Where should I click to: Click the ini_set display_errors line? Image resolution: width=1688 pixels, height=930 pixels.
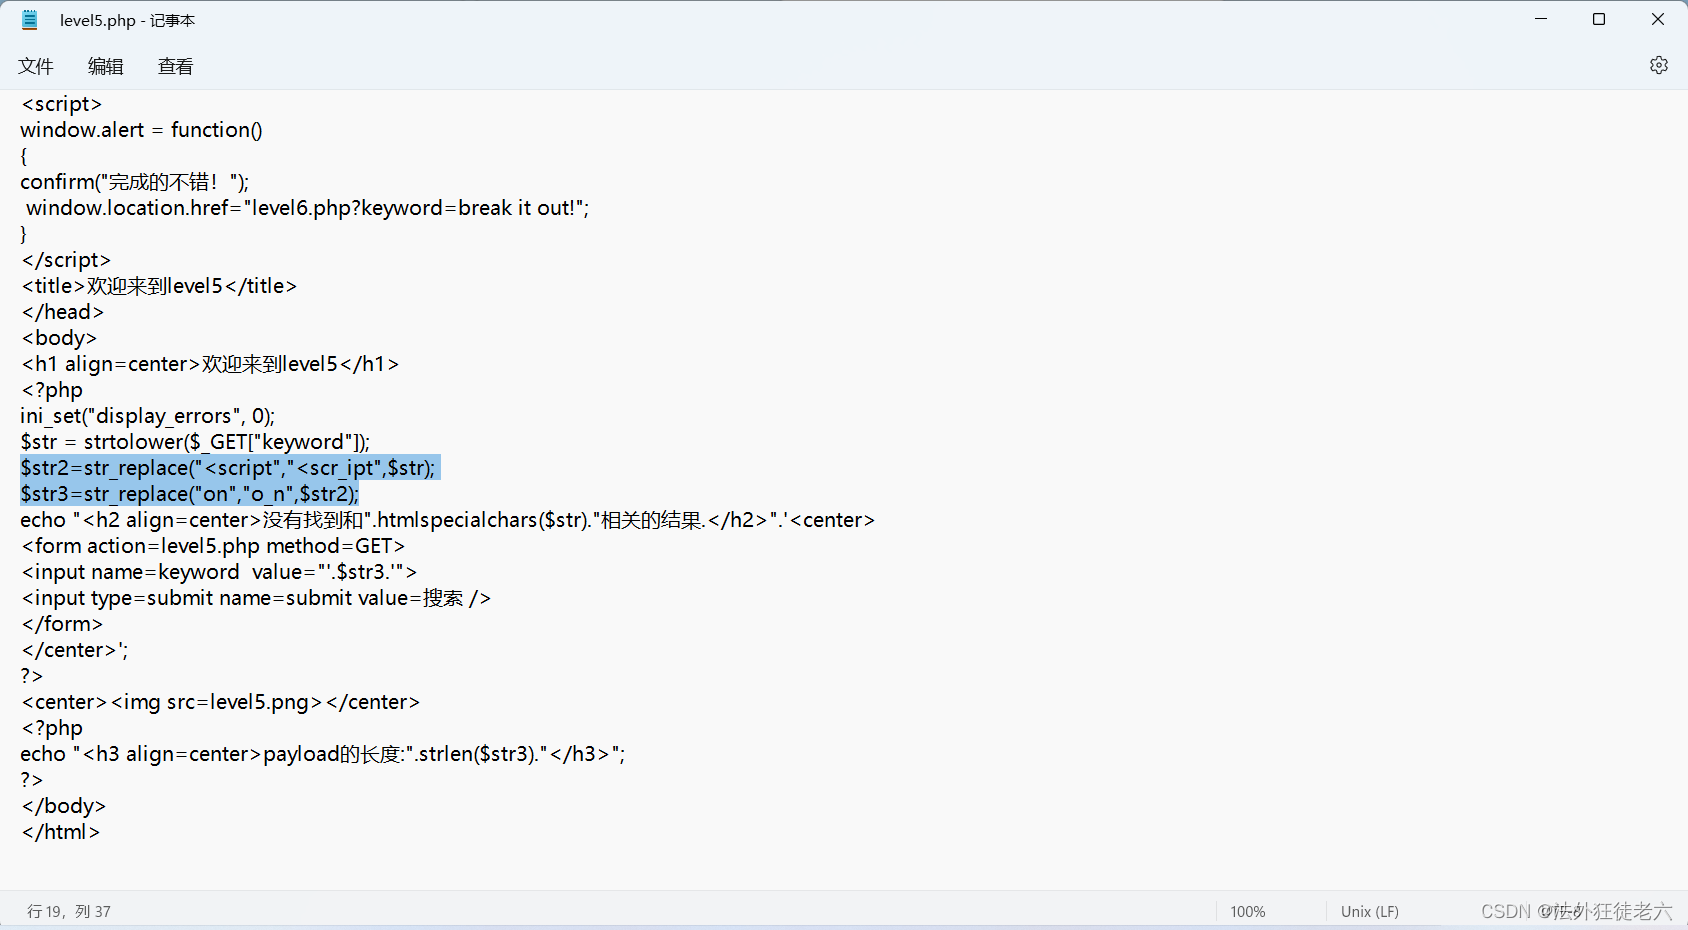[147, 415]
